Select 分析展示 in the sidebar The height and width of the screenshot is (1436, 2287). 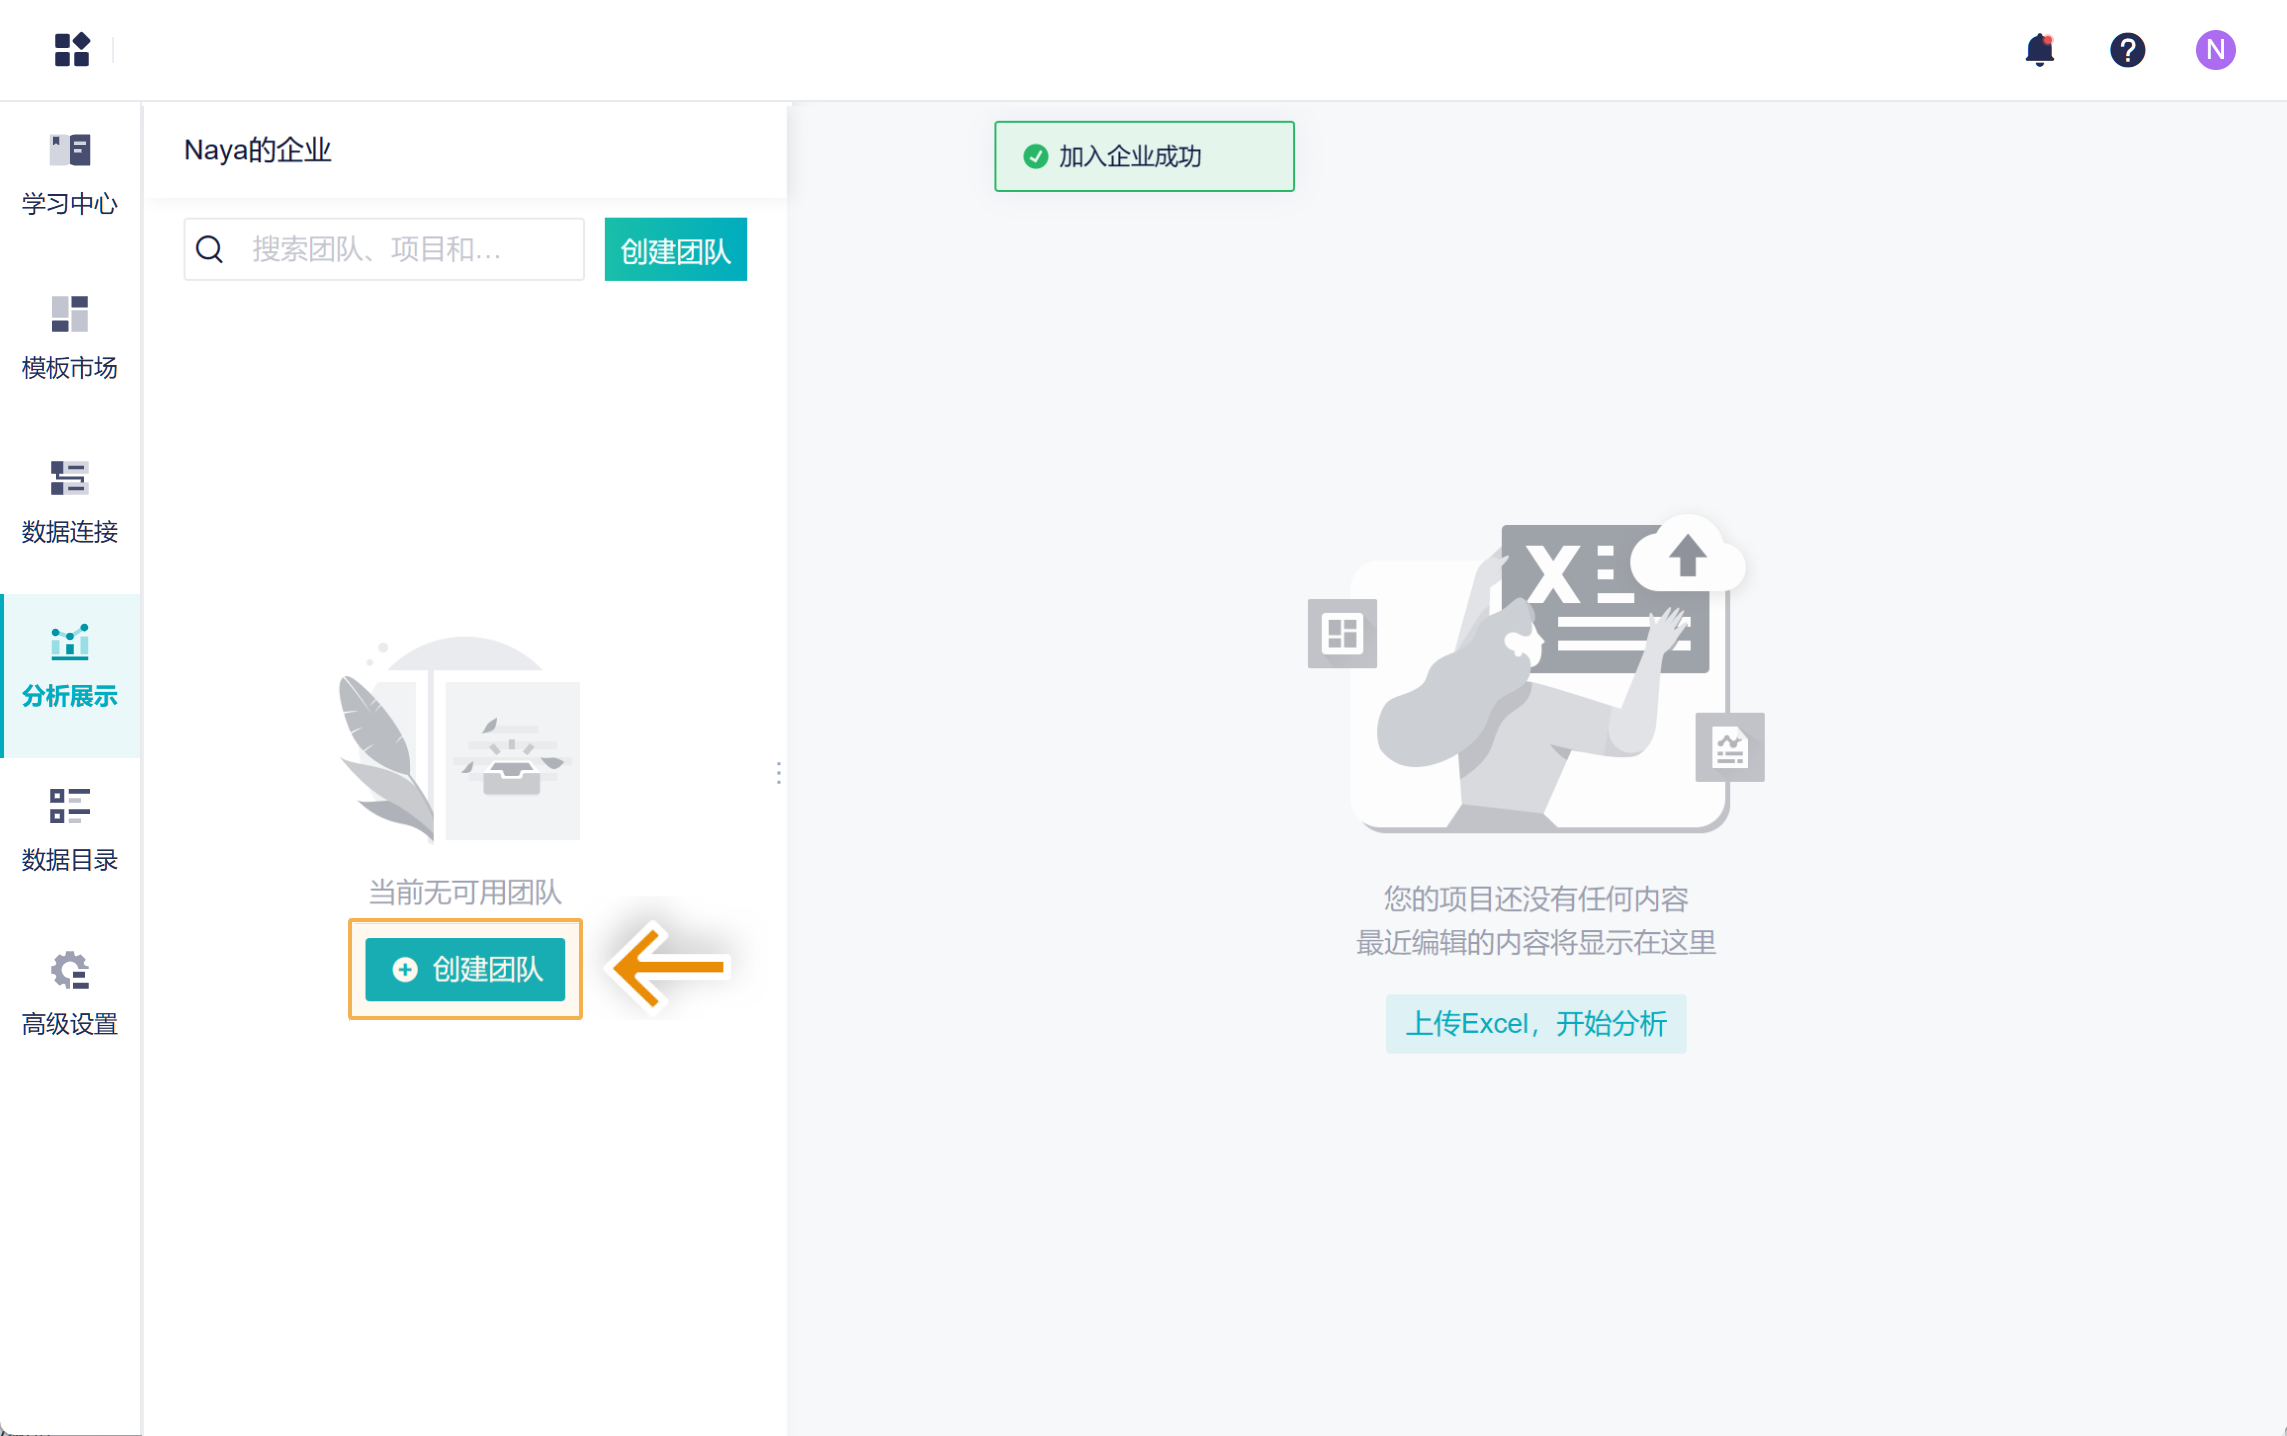70,666
